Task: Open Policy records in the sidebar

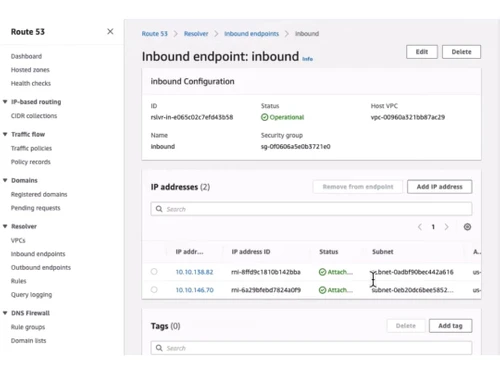Action: point(31,162)
